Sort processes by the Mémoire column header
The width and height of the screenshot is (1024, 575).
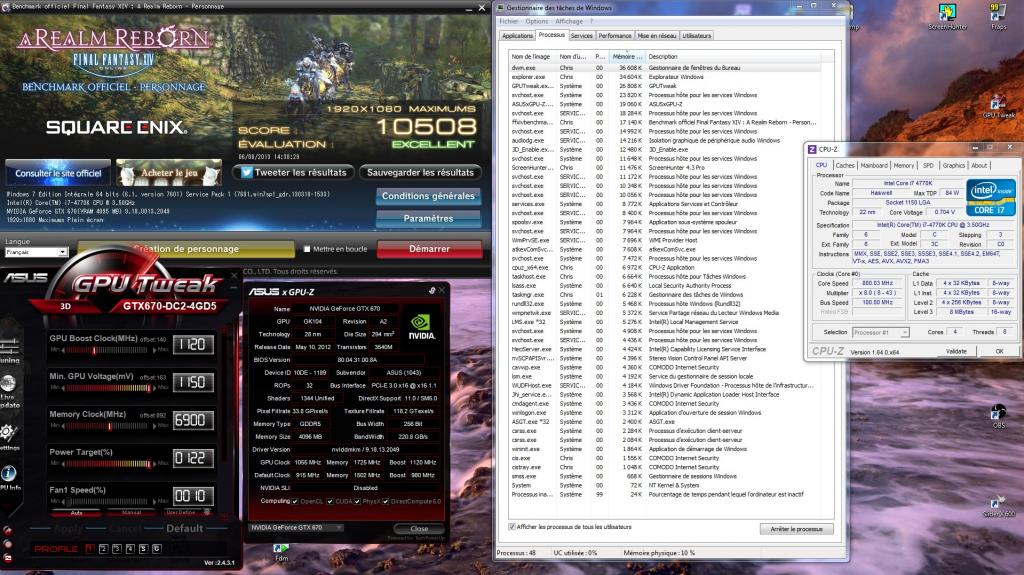coord(623,56)
